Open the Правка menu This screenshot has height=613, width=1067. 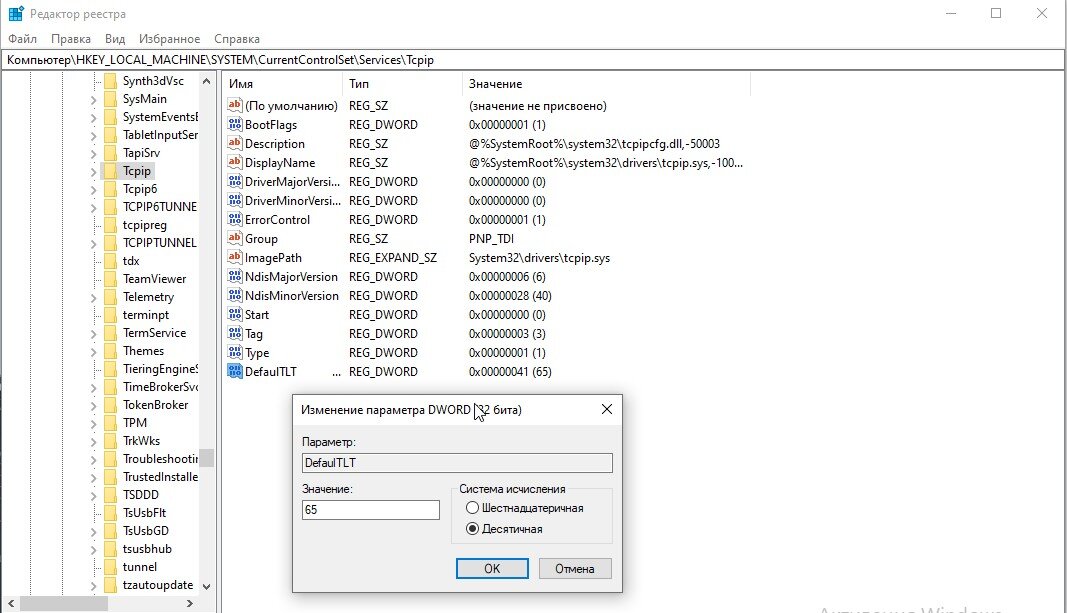71,39
